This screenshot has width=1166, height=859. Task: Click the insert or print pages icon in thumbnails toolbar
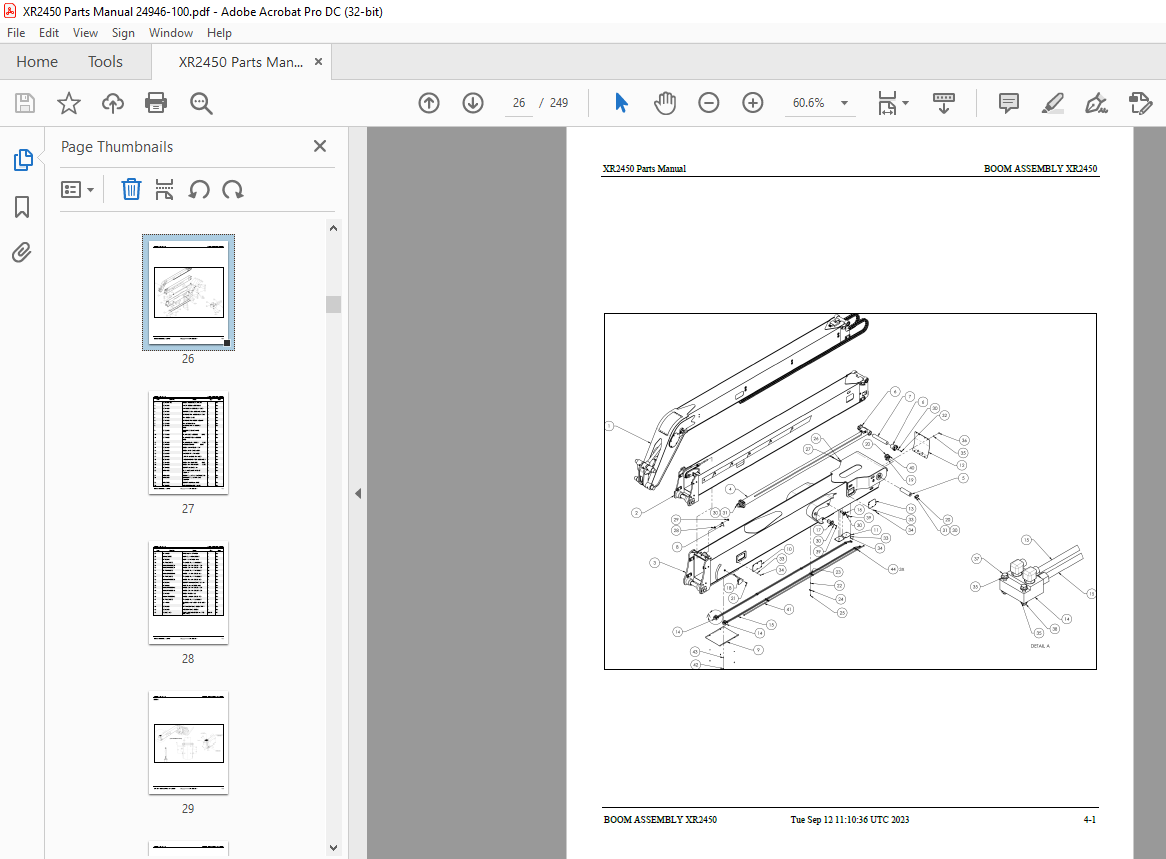pos(164,190)
